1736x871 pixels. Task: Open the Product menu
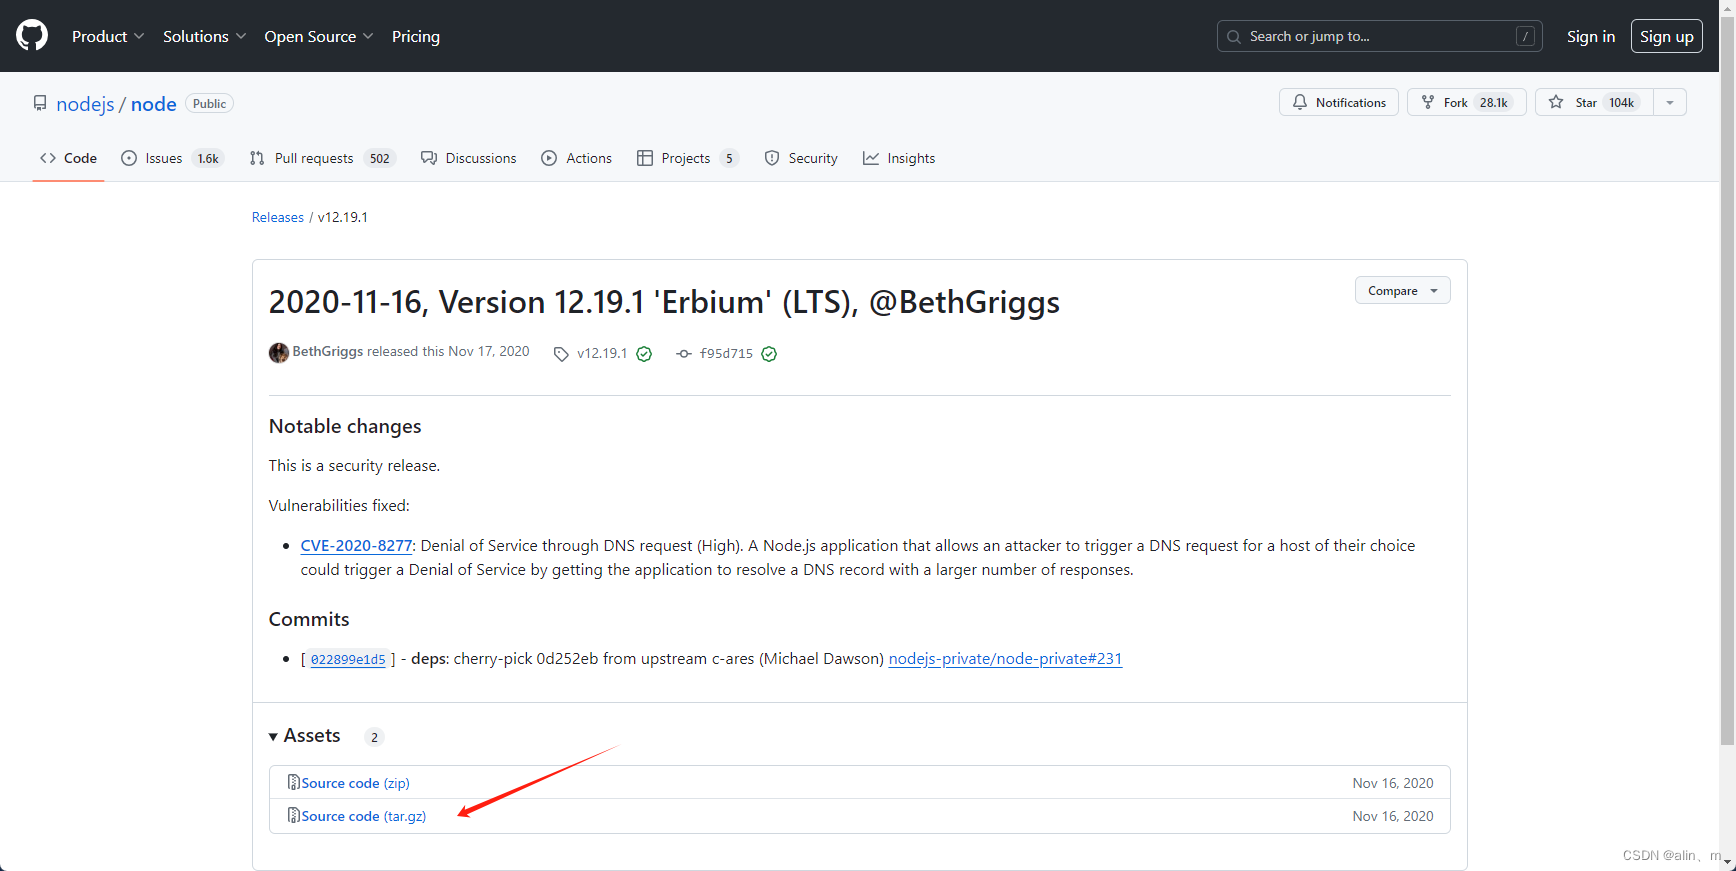108,36
